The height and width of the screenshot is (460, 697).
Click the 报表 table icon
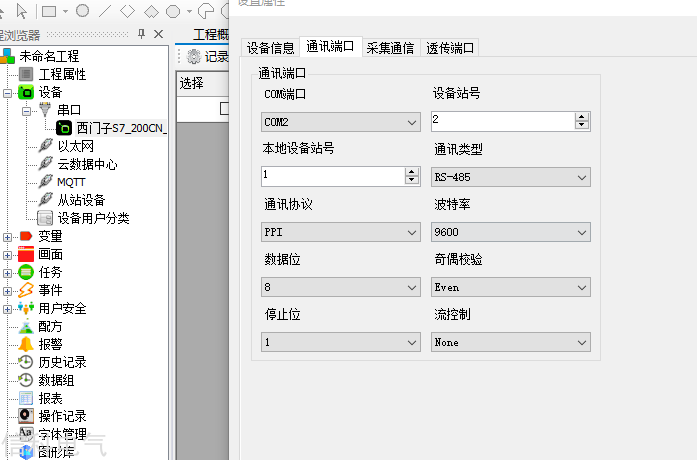click(x=26, y=398)
